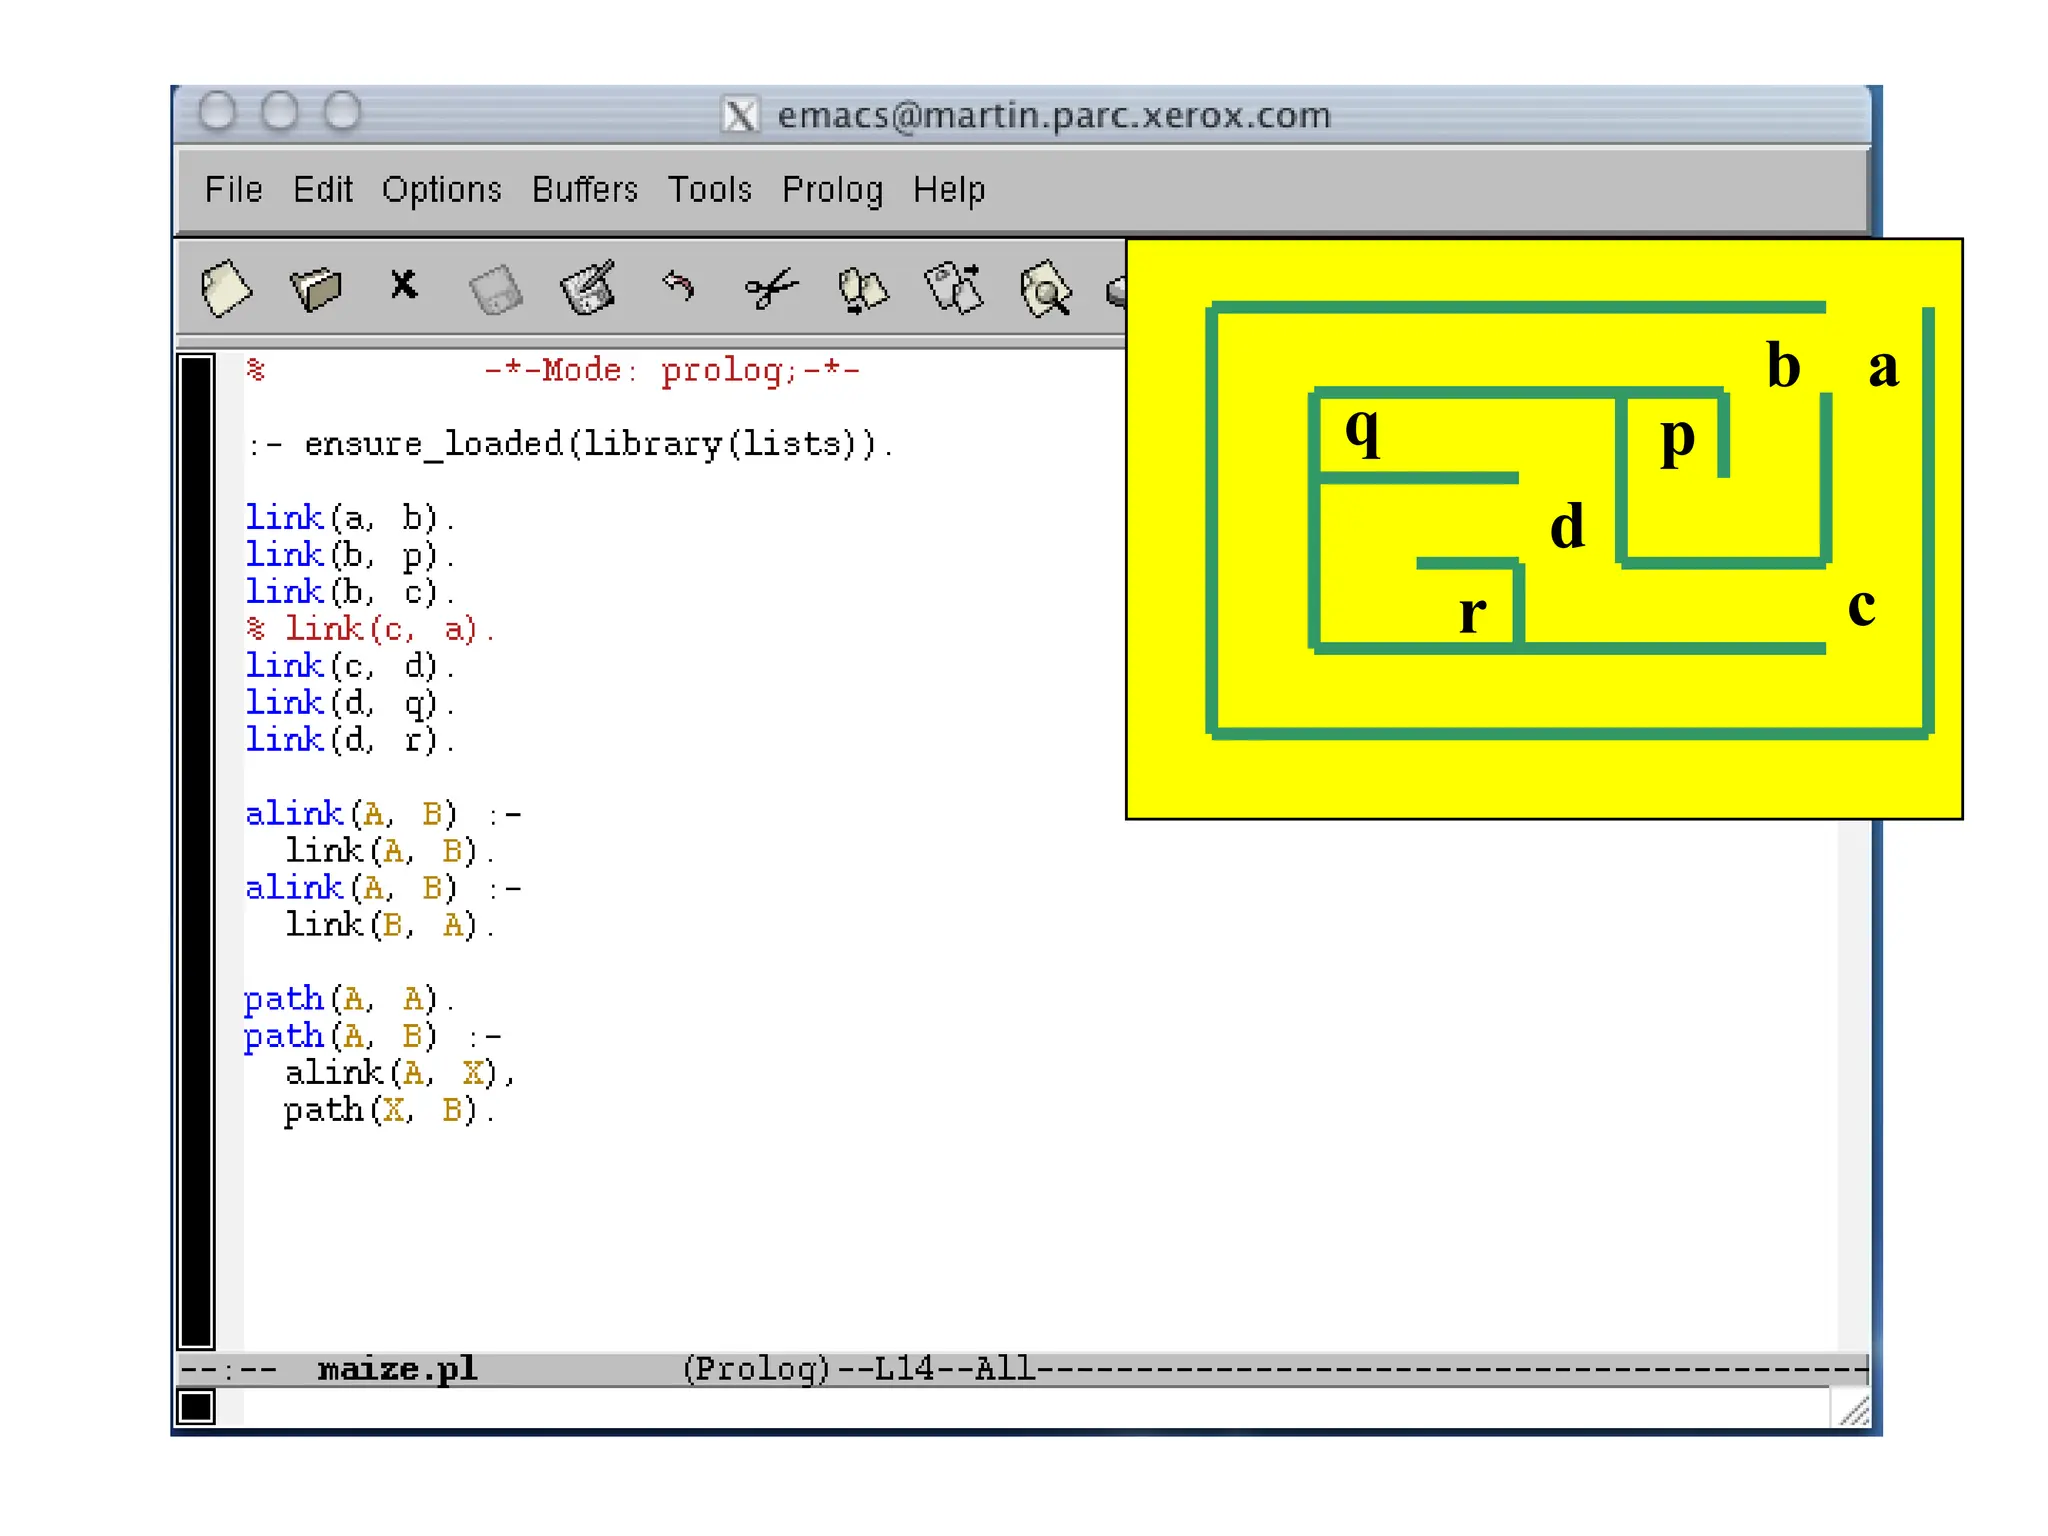Click the Save buffer disk icon
The image size is (2048, 1536).
pyautogui.click(x=496, y=291)
